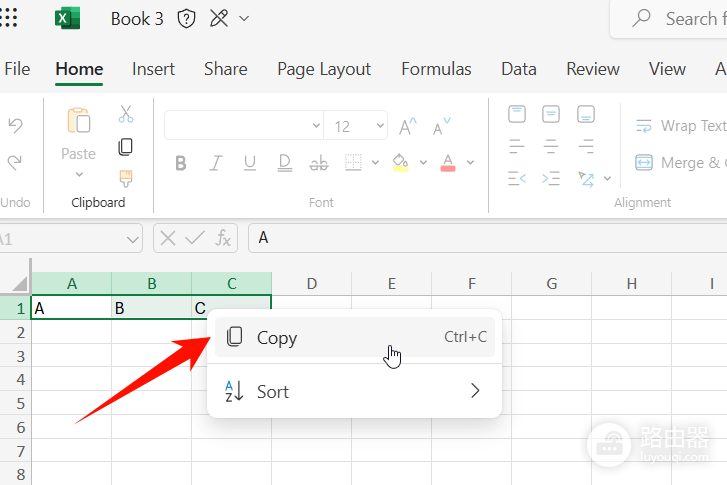
Task: Open the Name Box dropdown arrow
Action: pyautogui.click(x=133, y=240)
